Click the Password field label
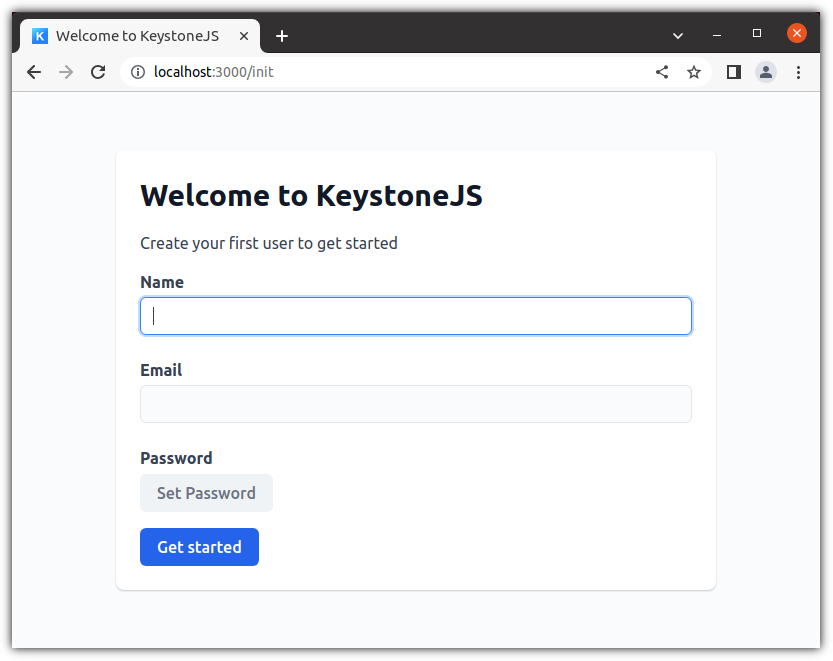The width and height of the screenshot is (833, 661). pos(176,458)
